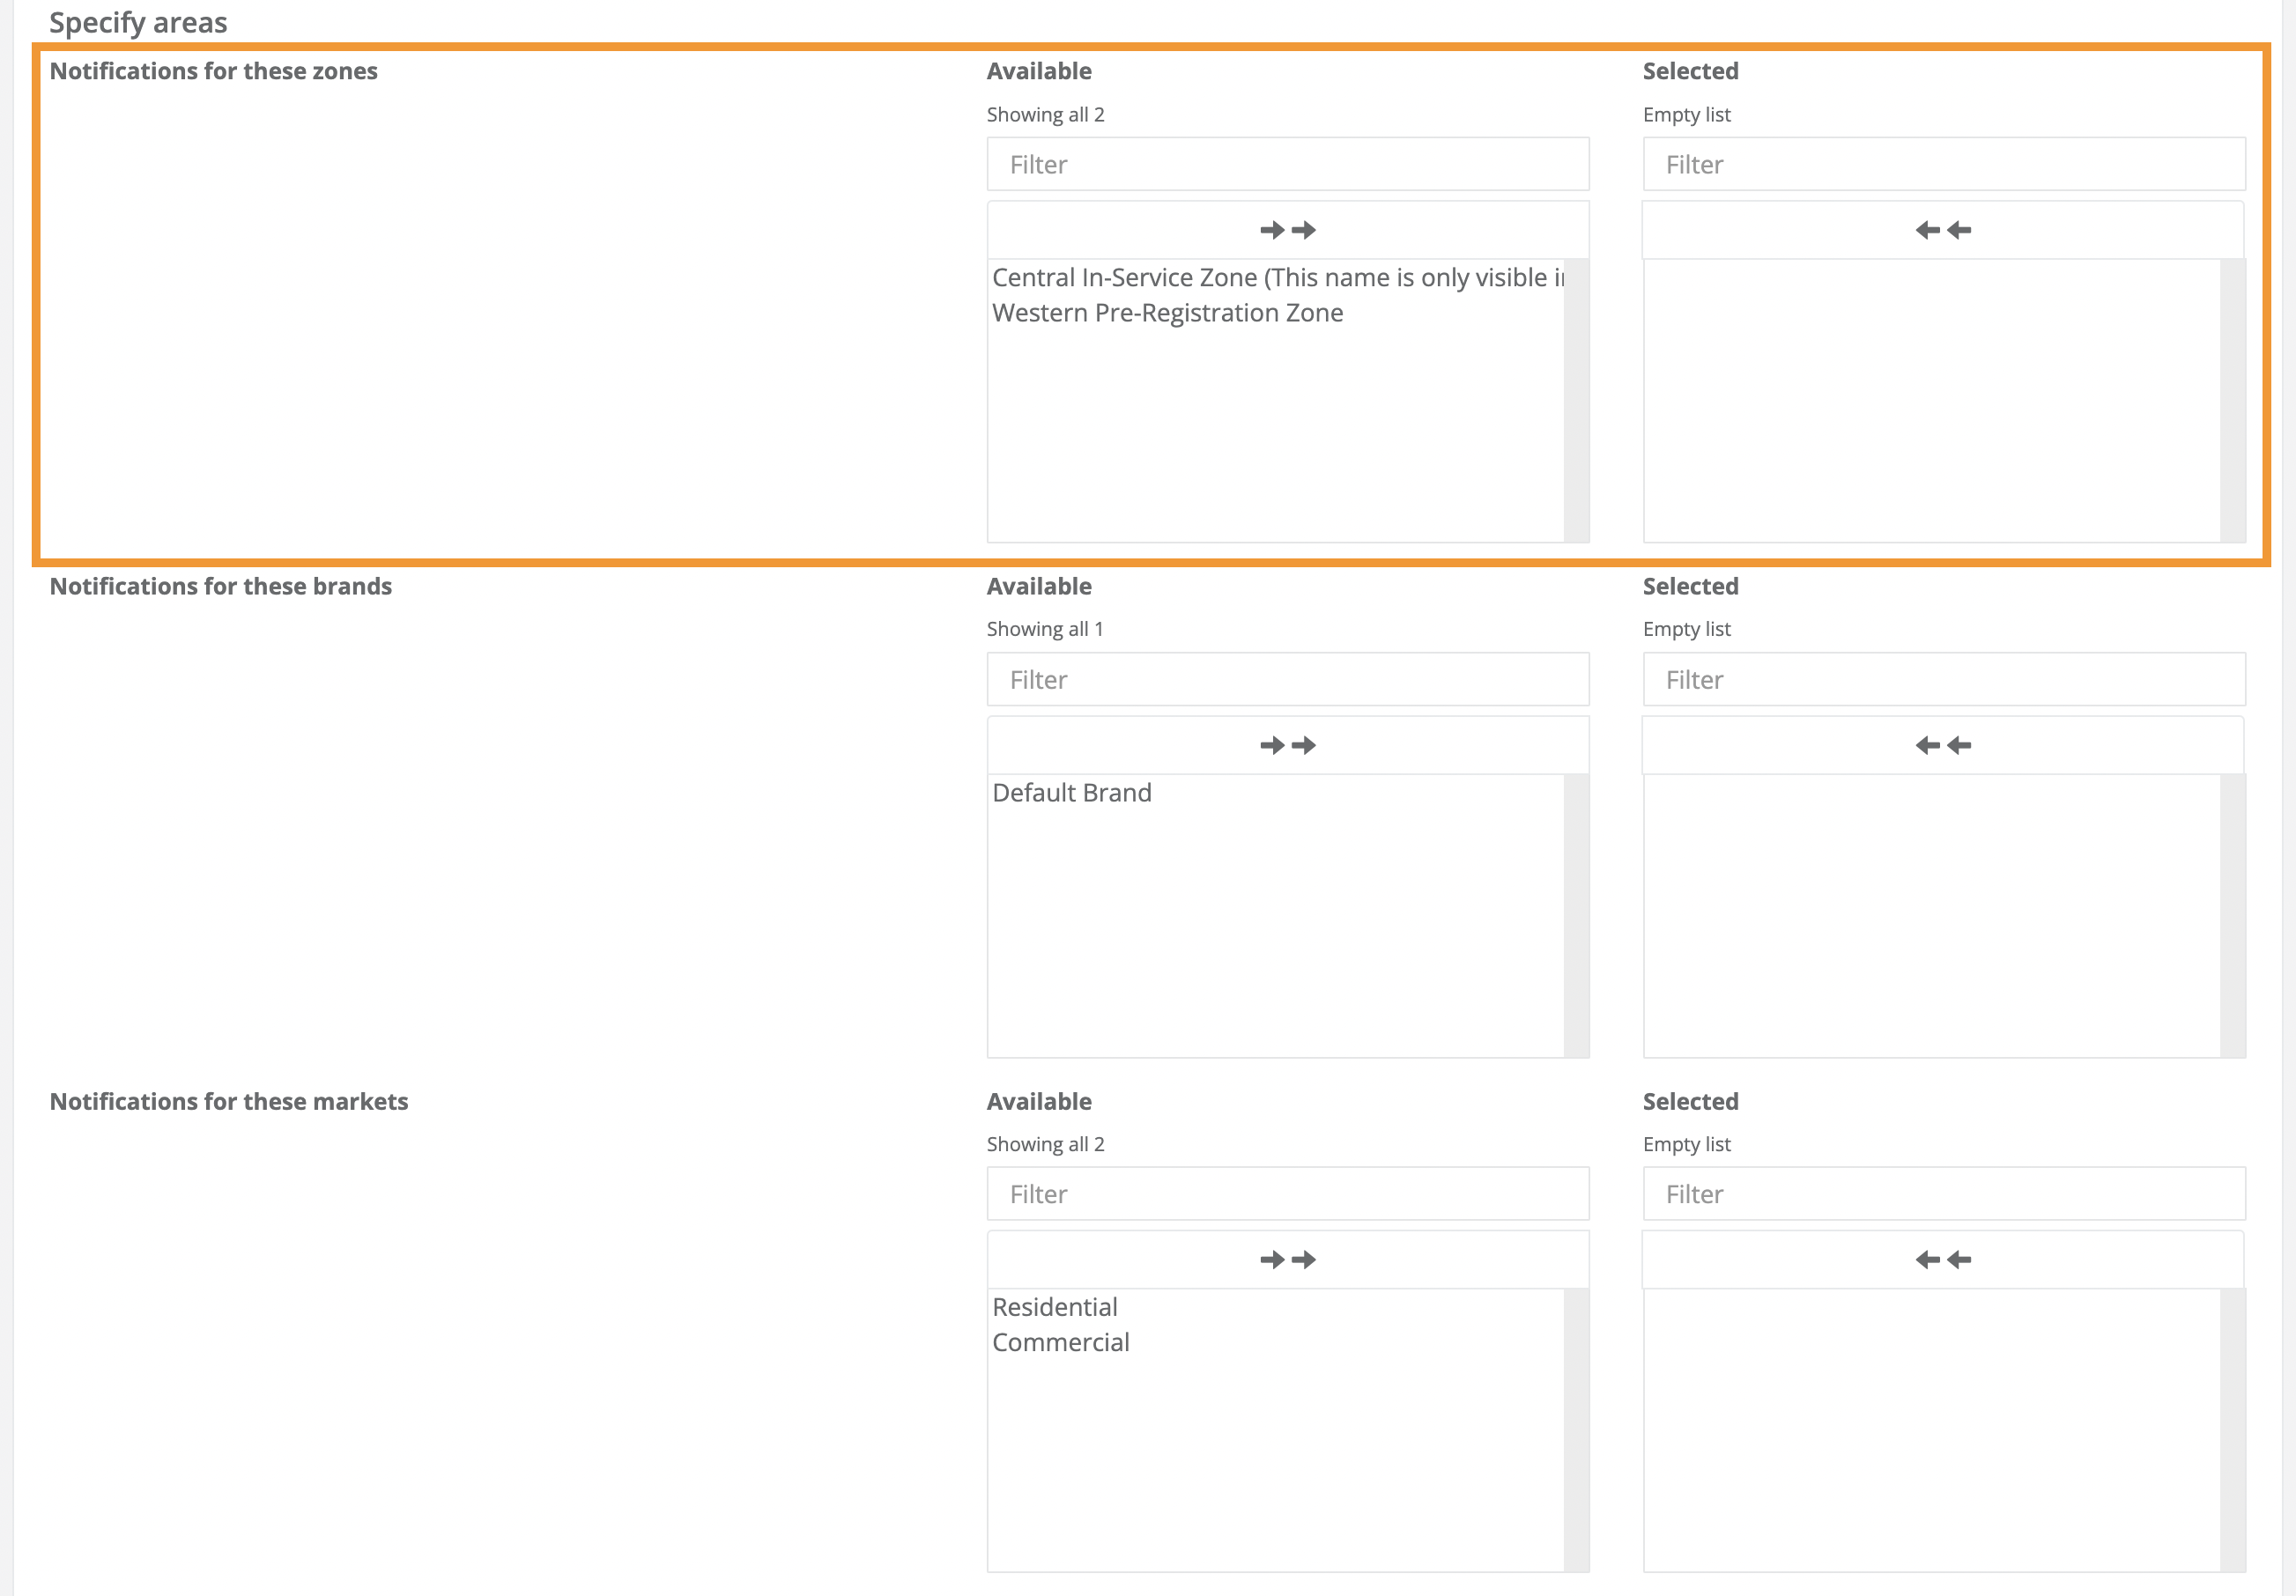2296x1596 pixels.
Task: Click scrollbar of selected brands list
Action: point(2232,915)
